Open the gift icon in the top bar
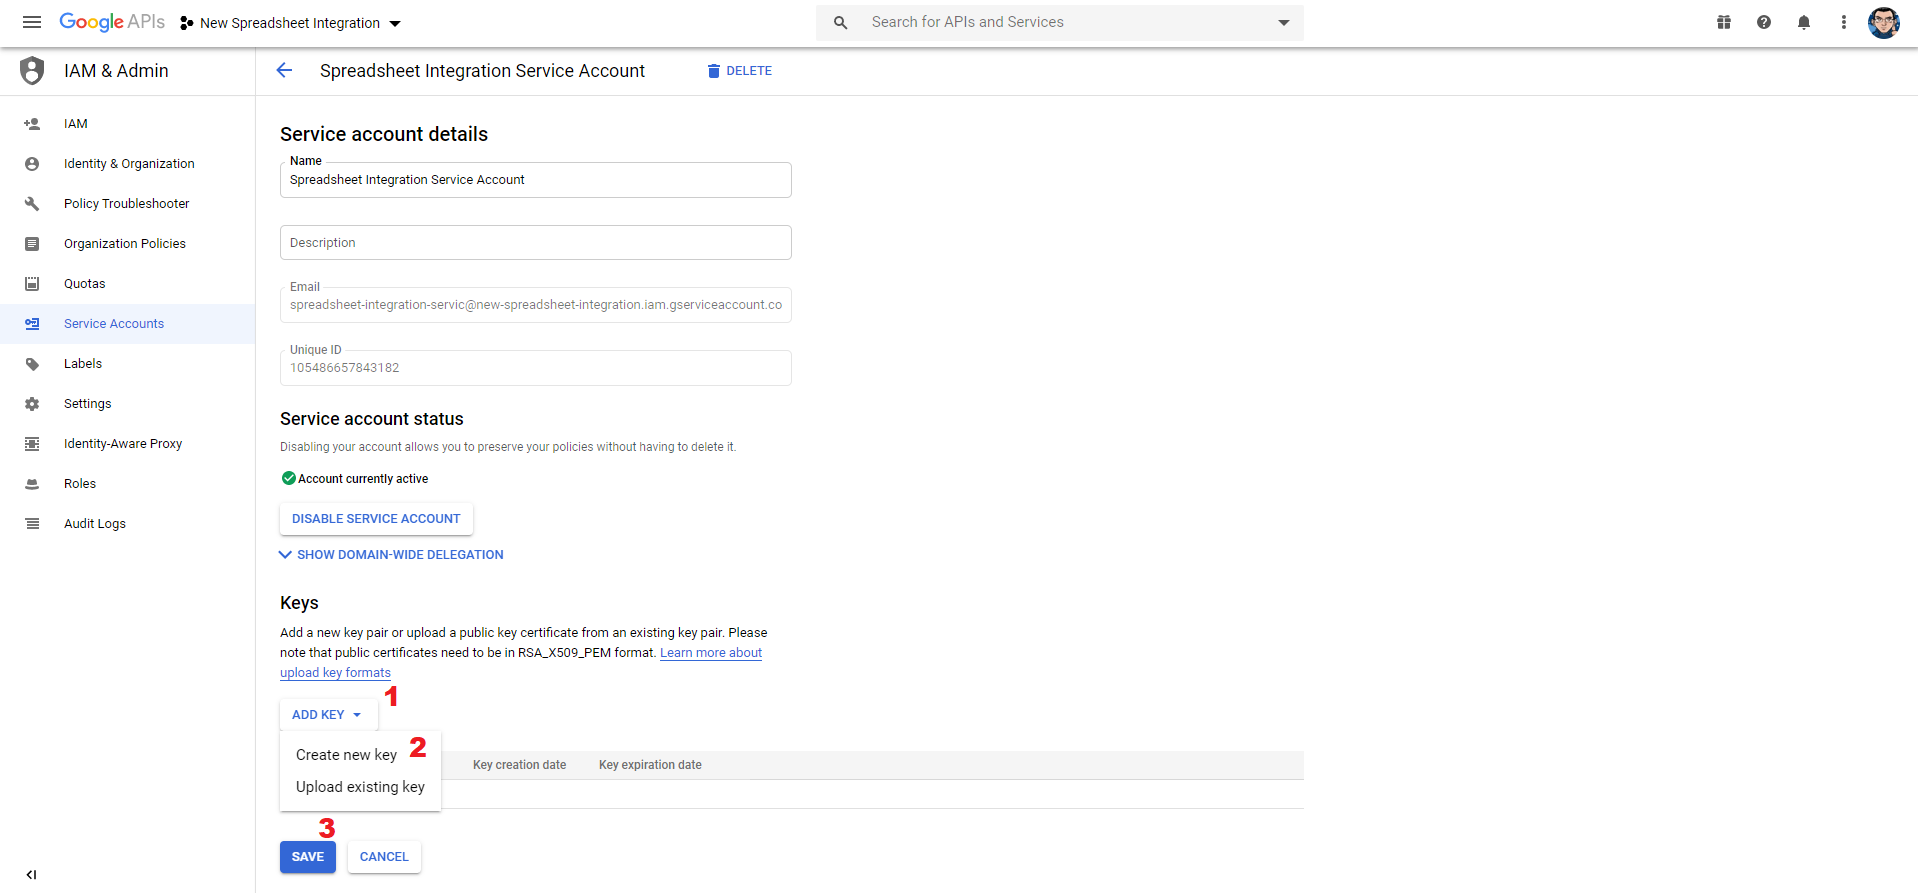 1724,22
